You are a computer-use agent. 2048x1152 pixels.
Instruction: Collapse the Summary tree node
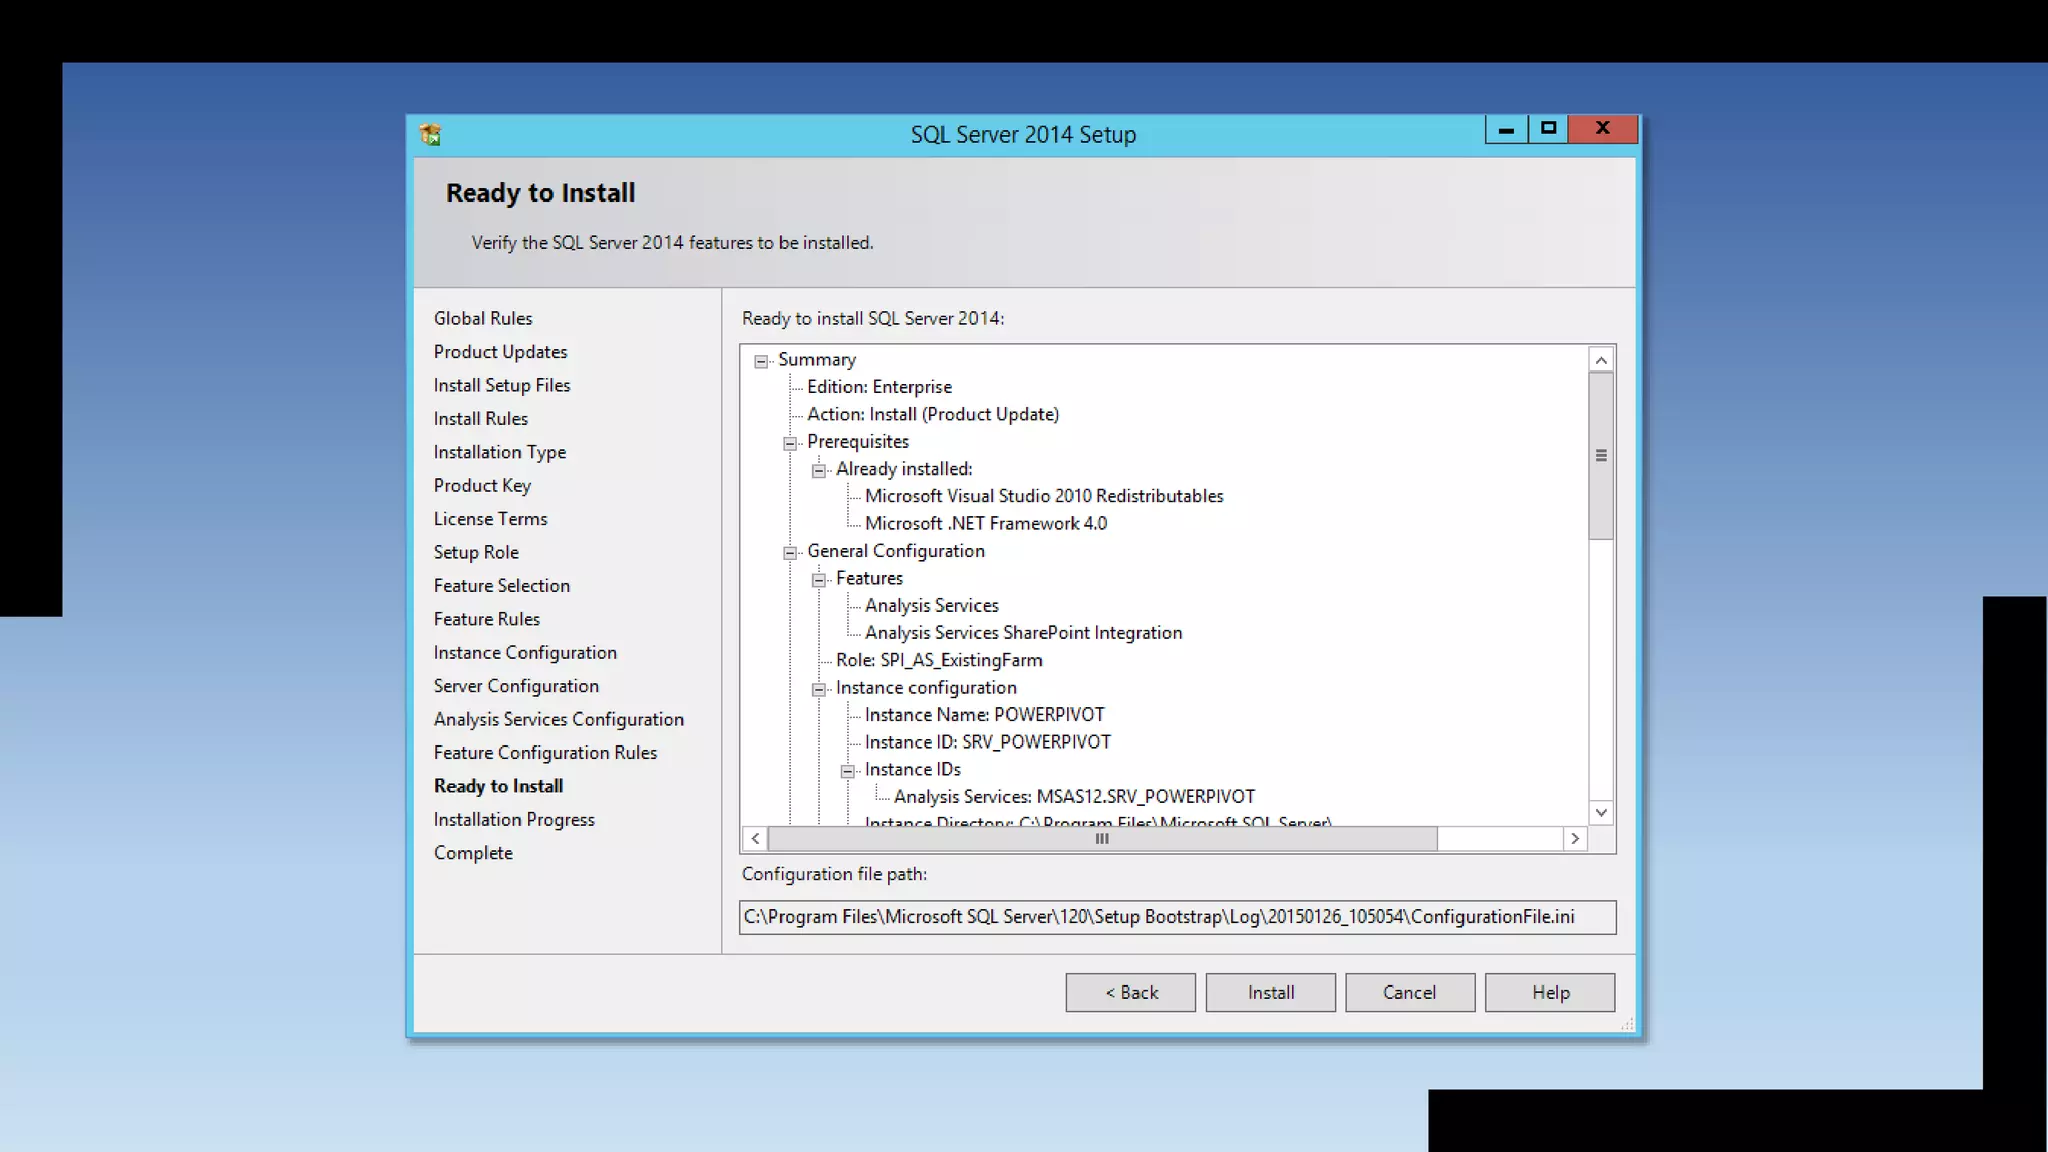pos(761,361)
